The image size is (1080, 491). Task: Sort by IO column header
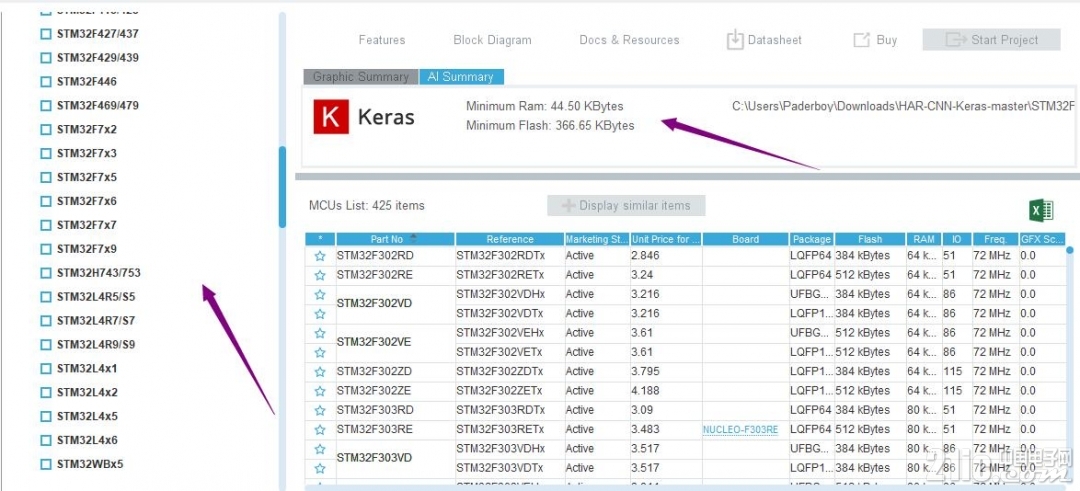point(957,239)
